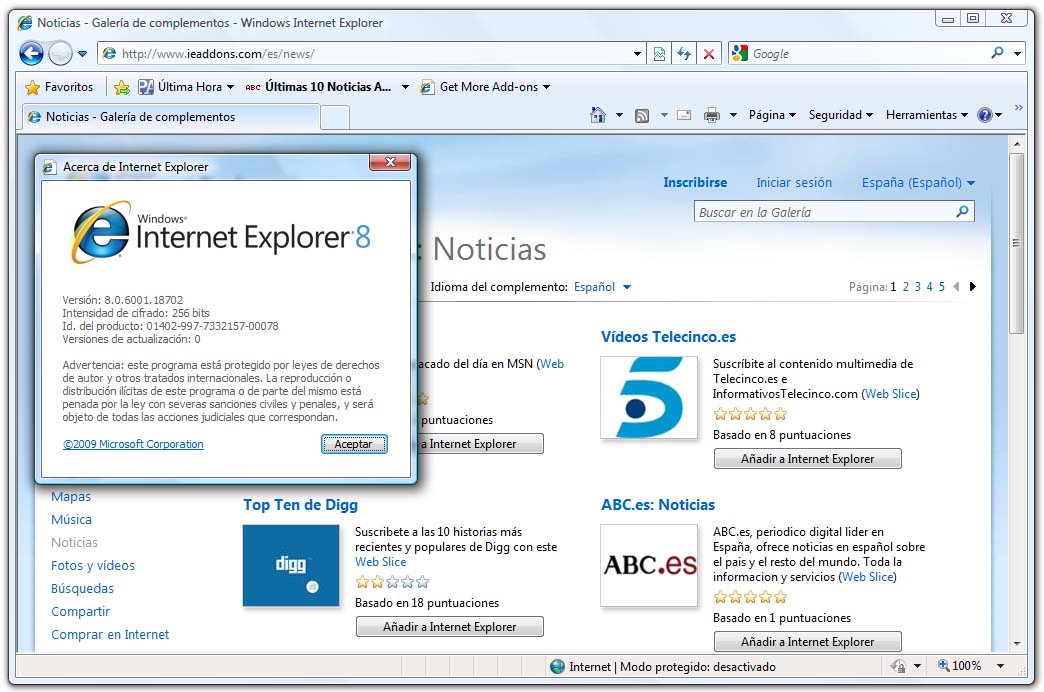1044x692 pixels.
Task: Open Mapas category in sidebar
Action: tap(71, 496)
